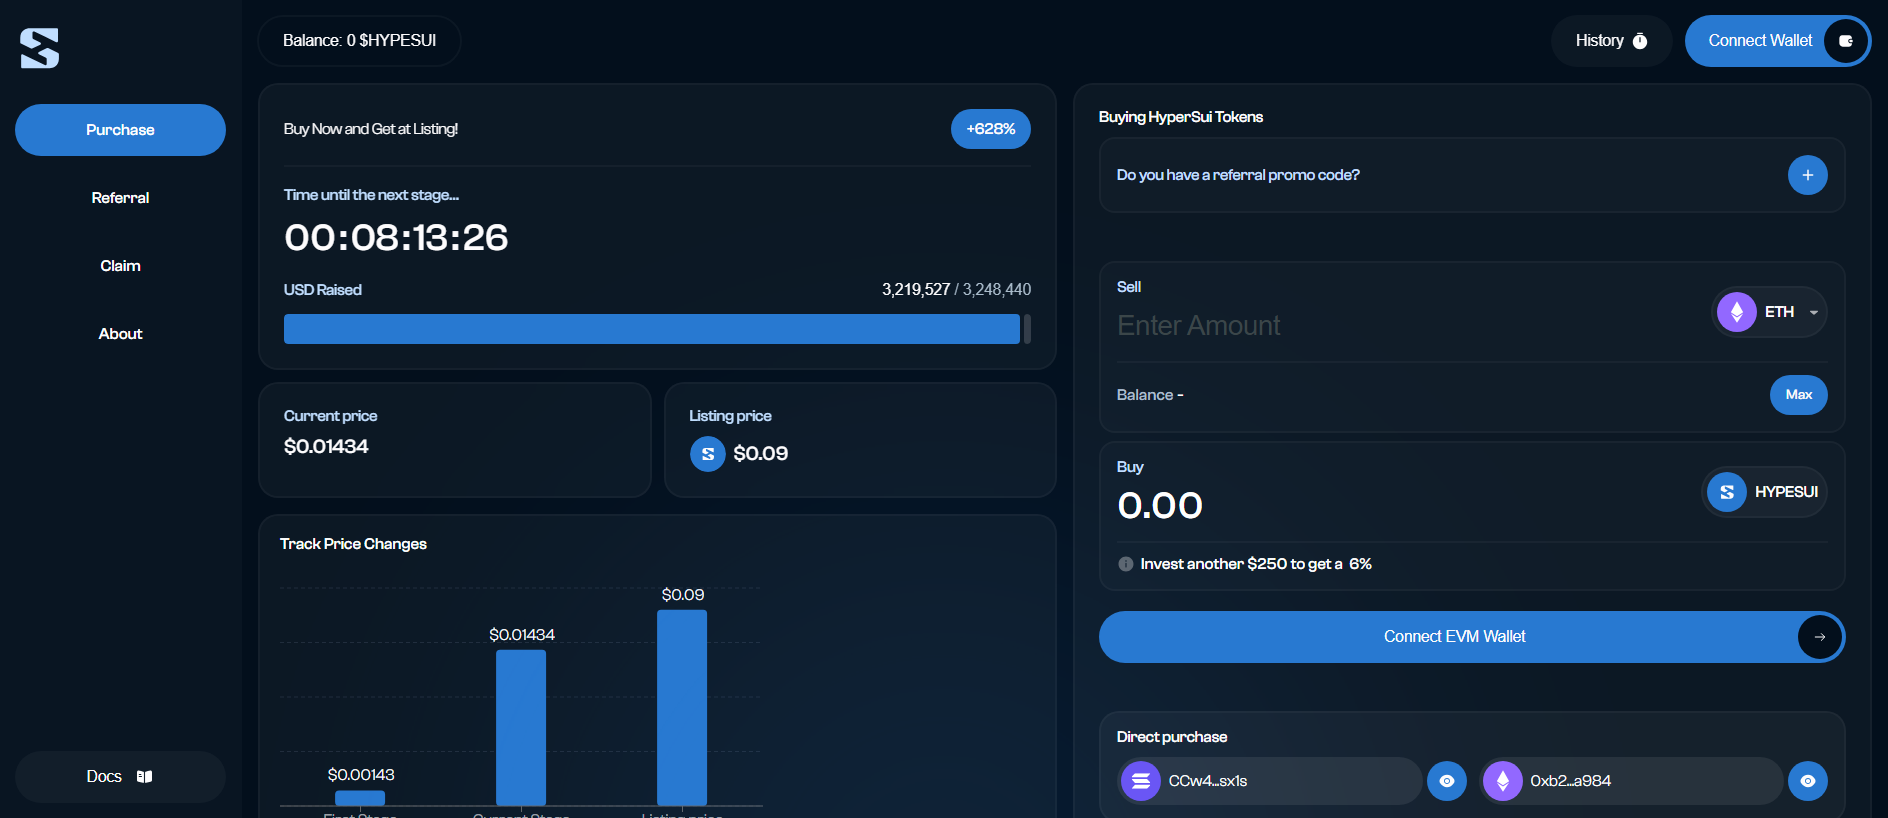Screen dimensions: 1888x818
Task: Click the Ethereum icon in the Sell box
Action: 1737,312
